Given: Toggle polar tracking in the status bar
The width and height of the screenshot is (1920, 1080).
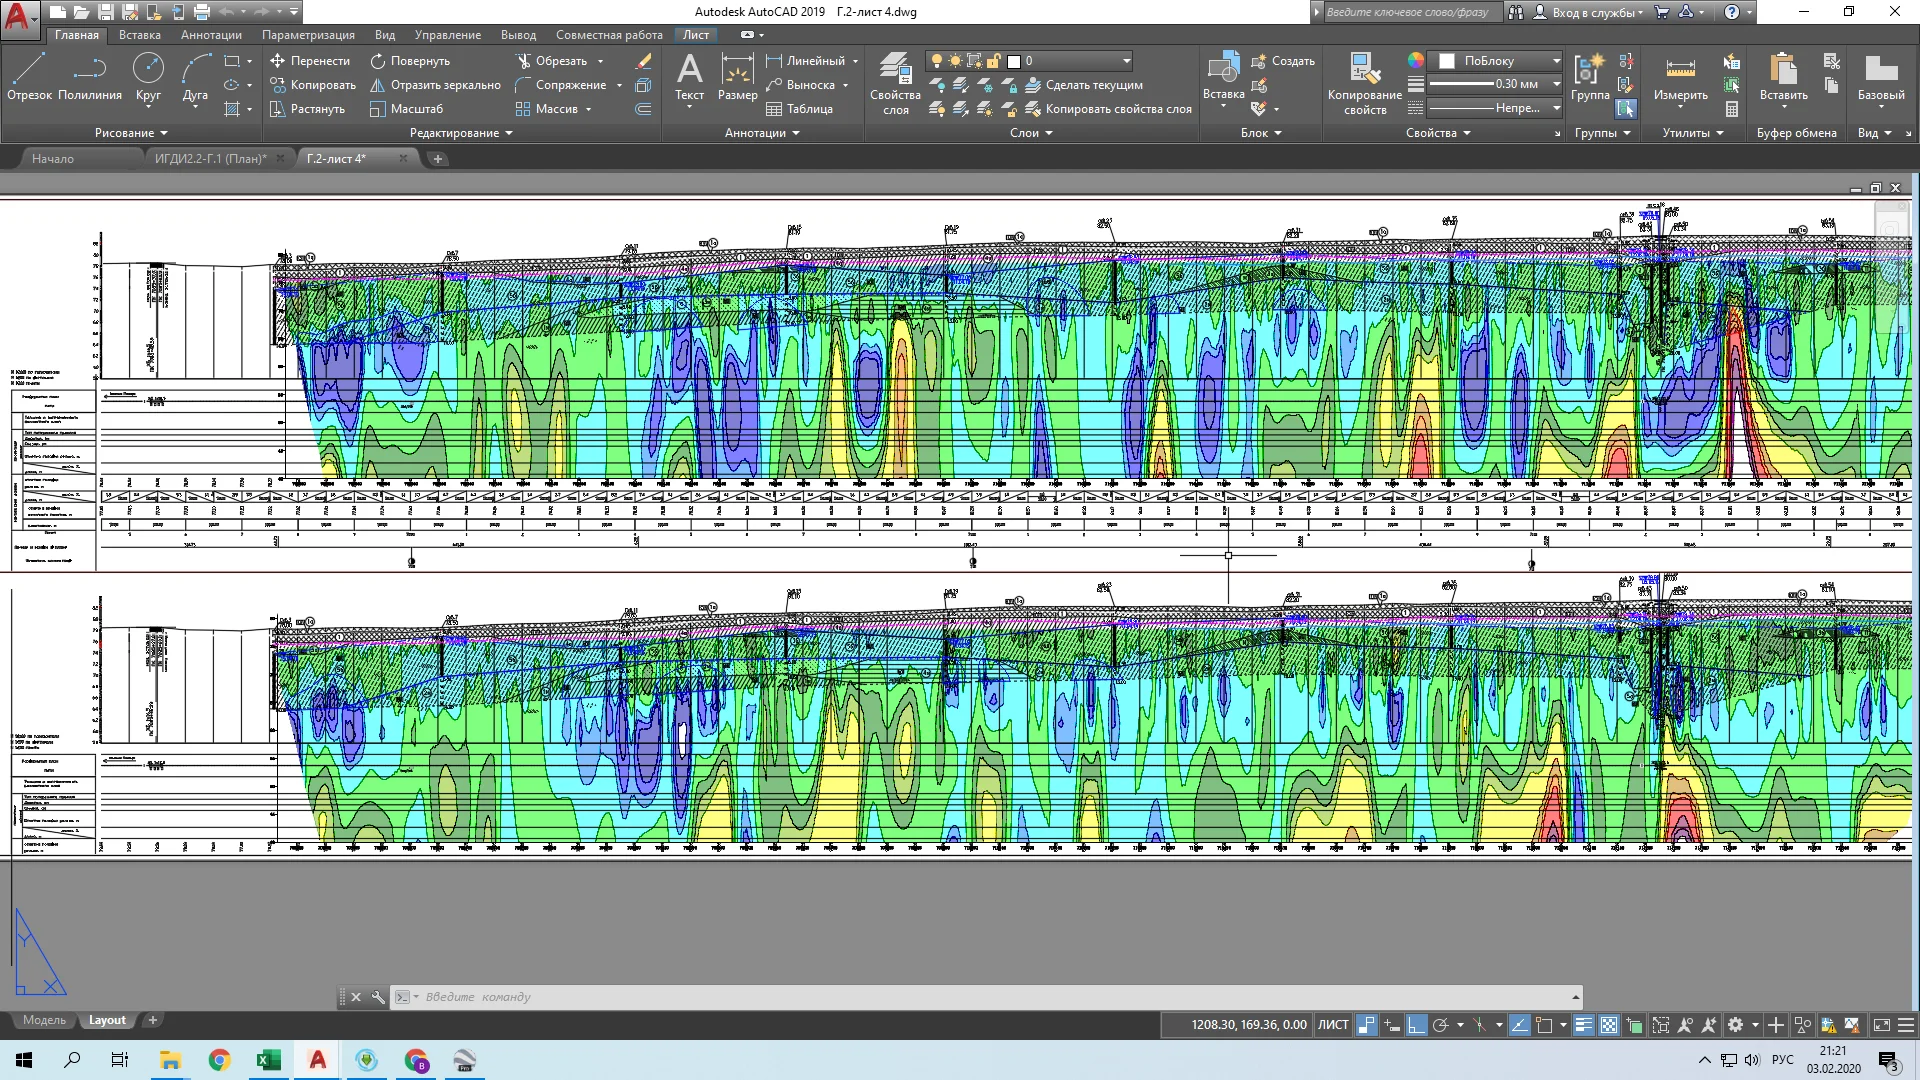Looking at the screenshot, I should [x=1440, y=1025].
